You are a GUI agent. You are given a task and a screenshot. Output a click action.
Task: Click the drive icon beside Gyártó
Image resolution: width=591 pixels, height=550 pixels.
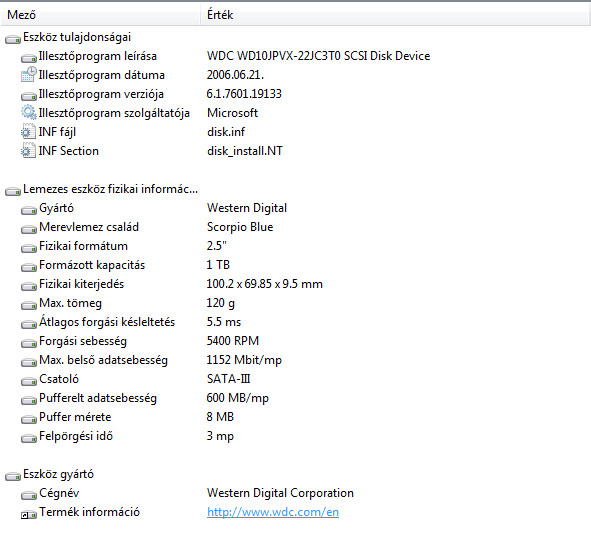click(29, 210)
